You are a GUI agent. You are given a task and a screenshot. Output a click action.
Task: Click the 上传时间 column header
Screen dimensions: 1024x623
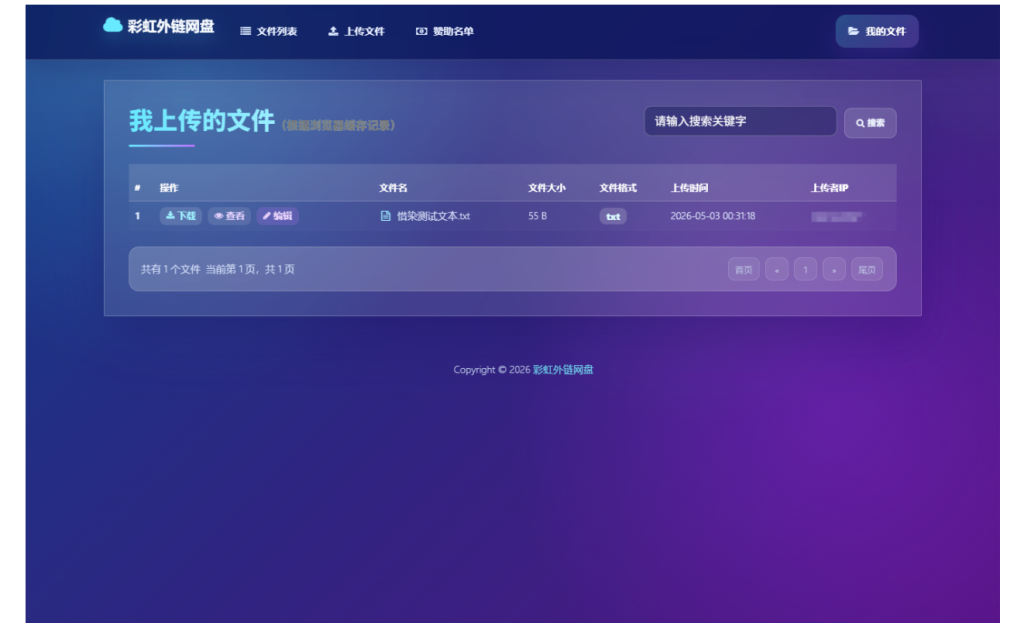pos(689,188)
